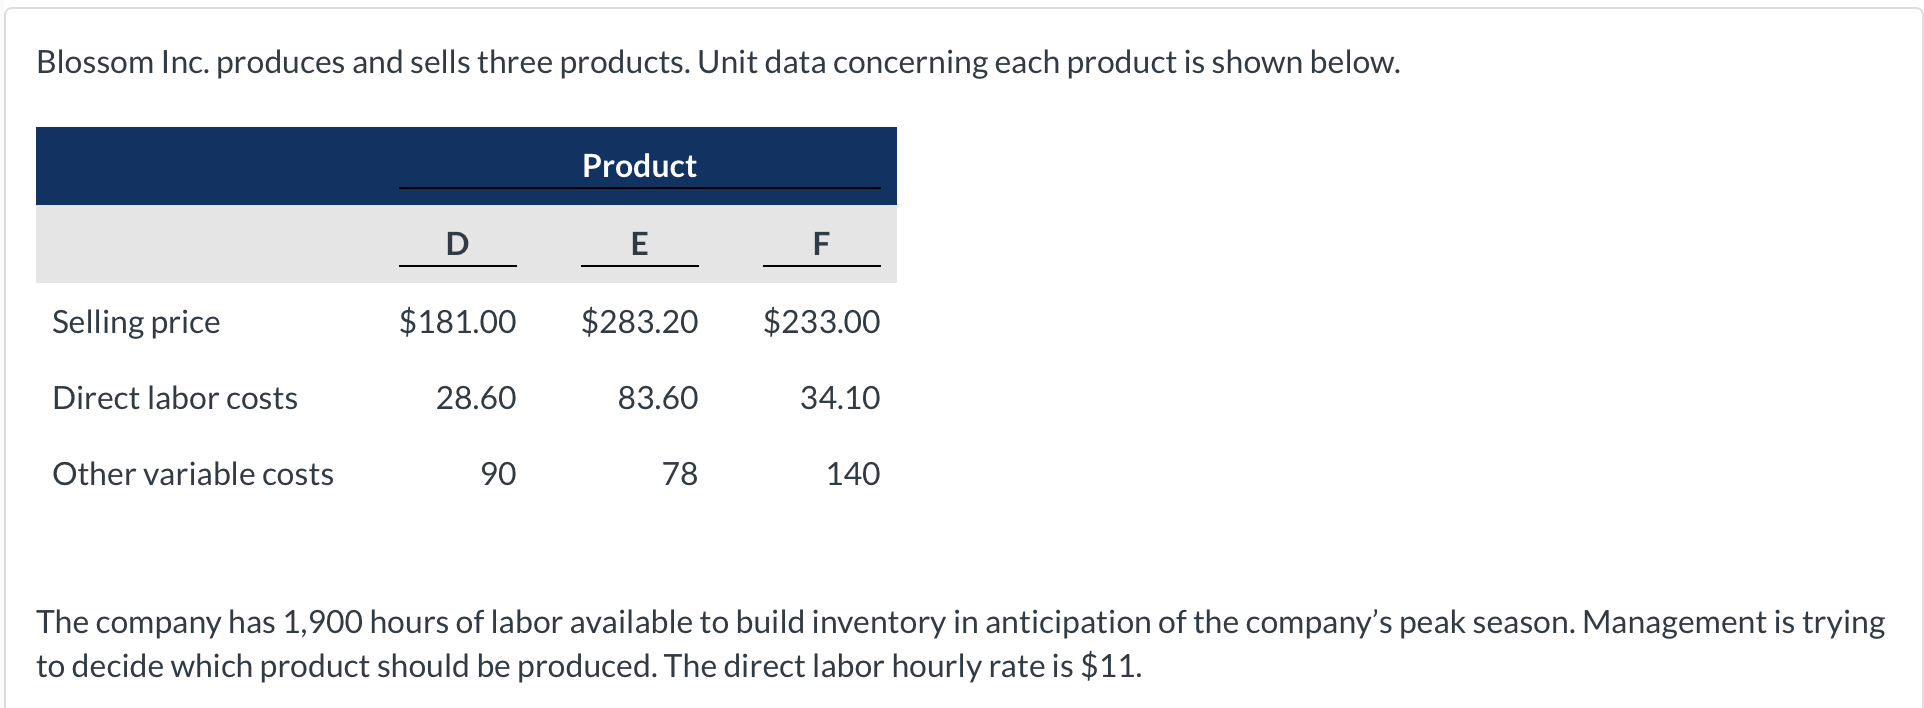Click the $11 hourly rate text

pos(1109,666)
